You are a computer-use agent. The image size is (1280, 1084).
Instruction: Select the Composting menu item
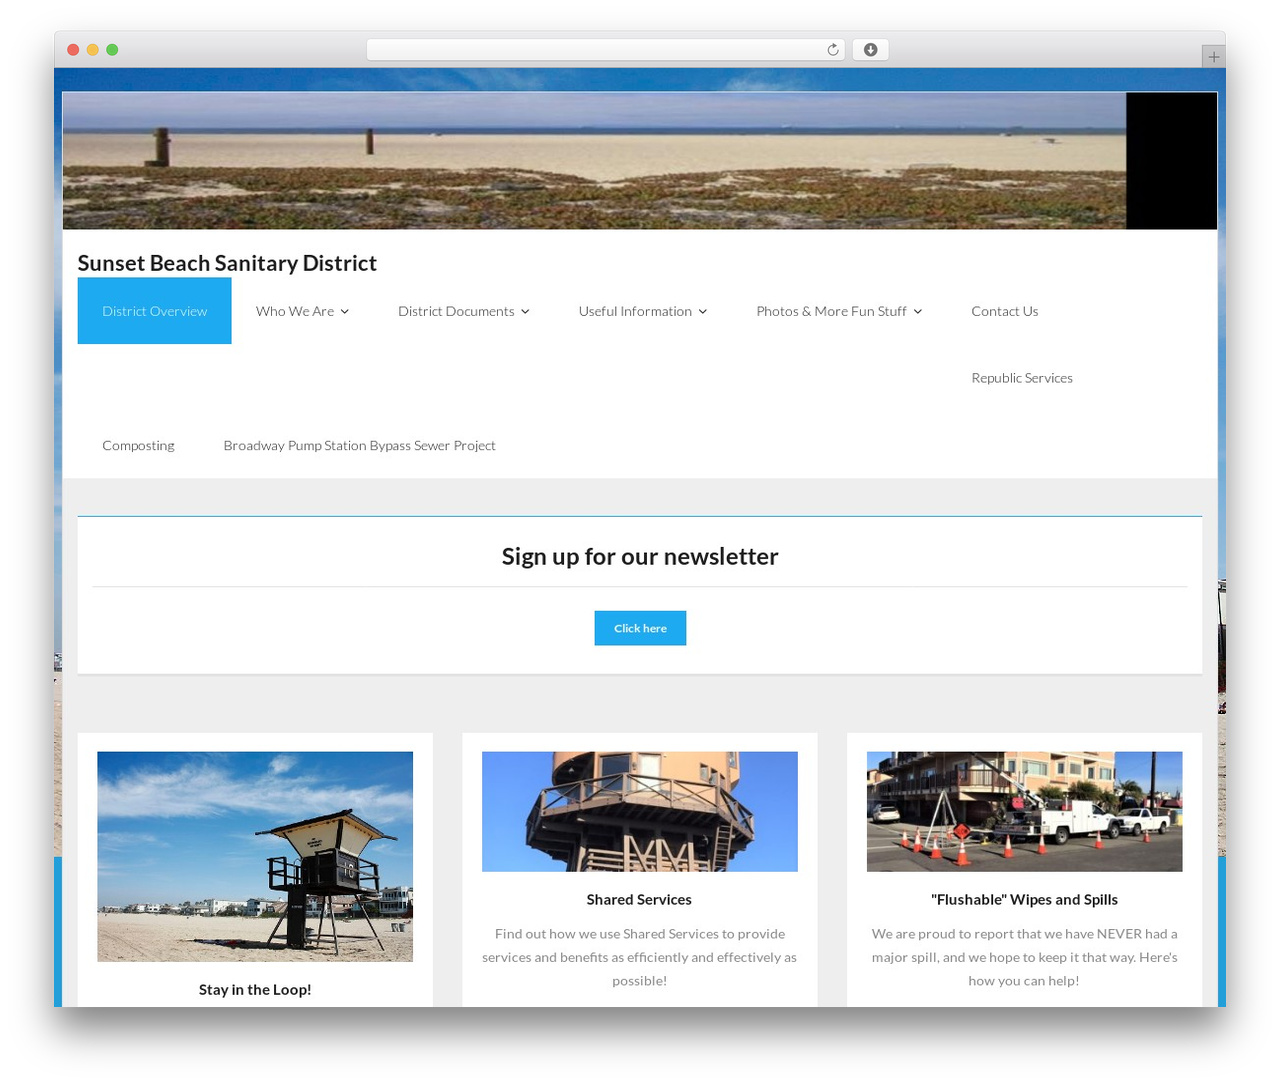click(138, 445)
